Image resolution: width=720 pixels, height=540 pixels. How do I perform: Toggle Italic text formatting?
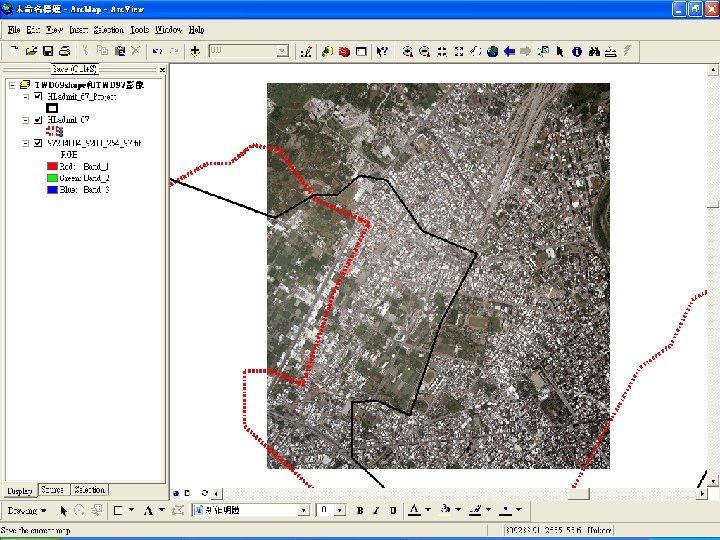click(376, 510)
